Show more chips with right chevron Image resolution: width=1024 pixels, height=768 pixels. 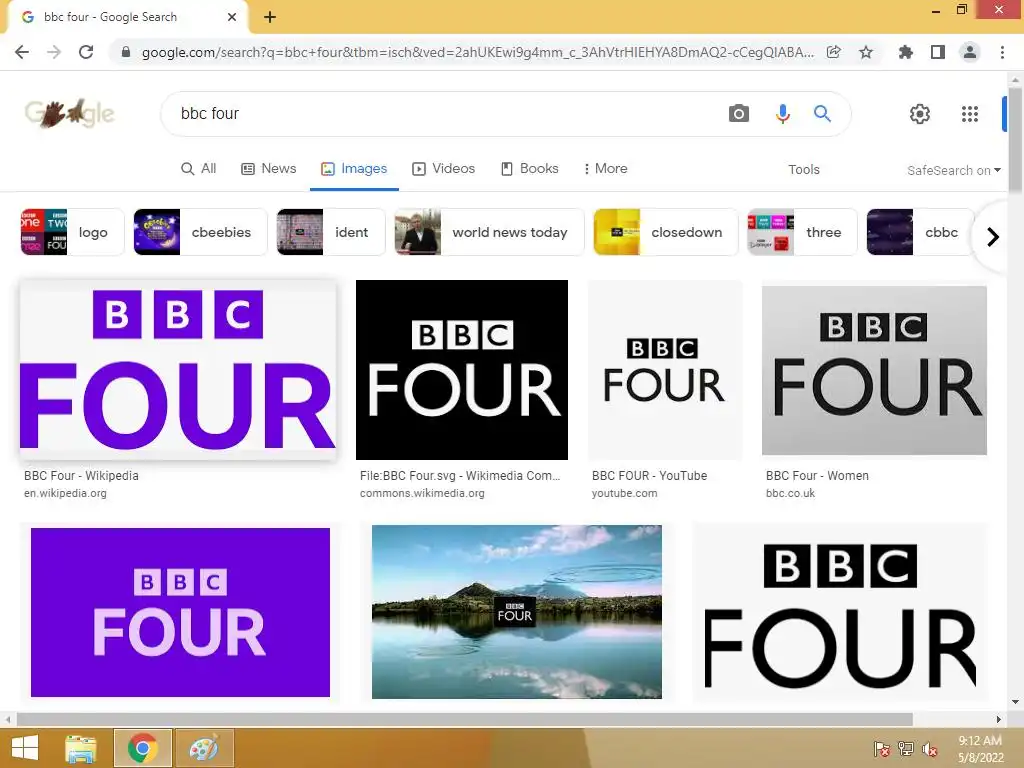993,236
